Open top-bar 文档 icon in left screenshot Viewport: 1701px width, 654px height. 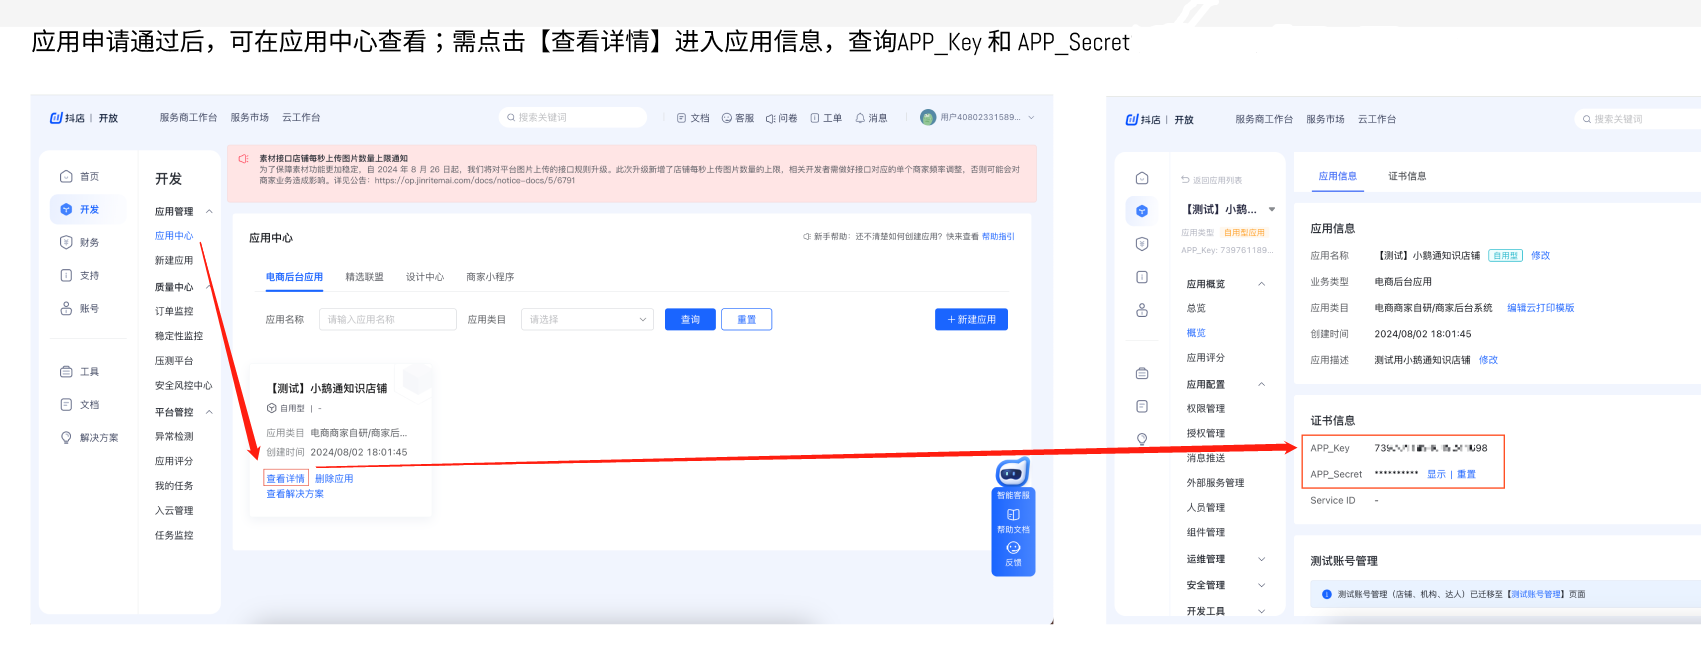681,118
